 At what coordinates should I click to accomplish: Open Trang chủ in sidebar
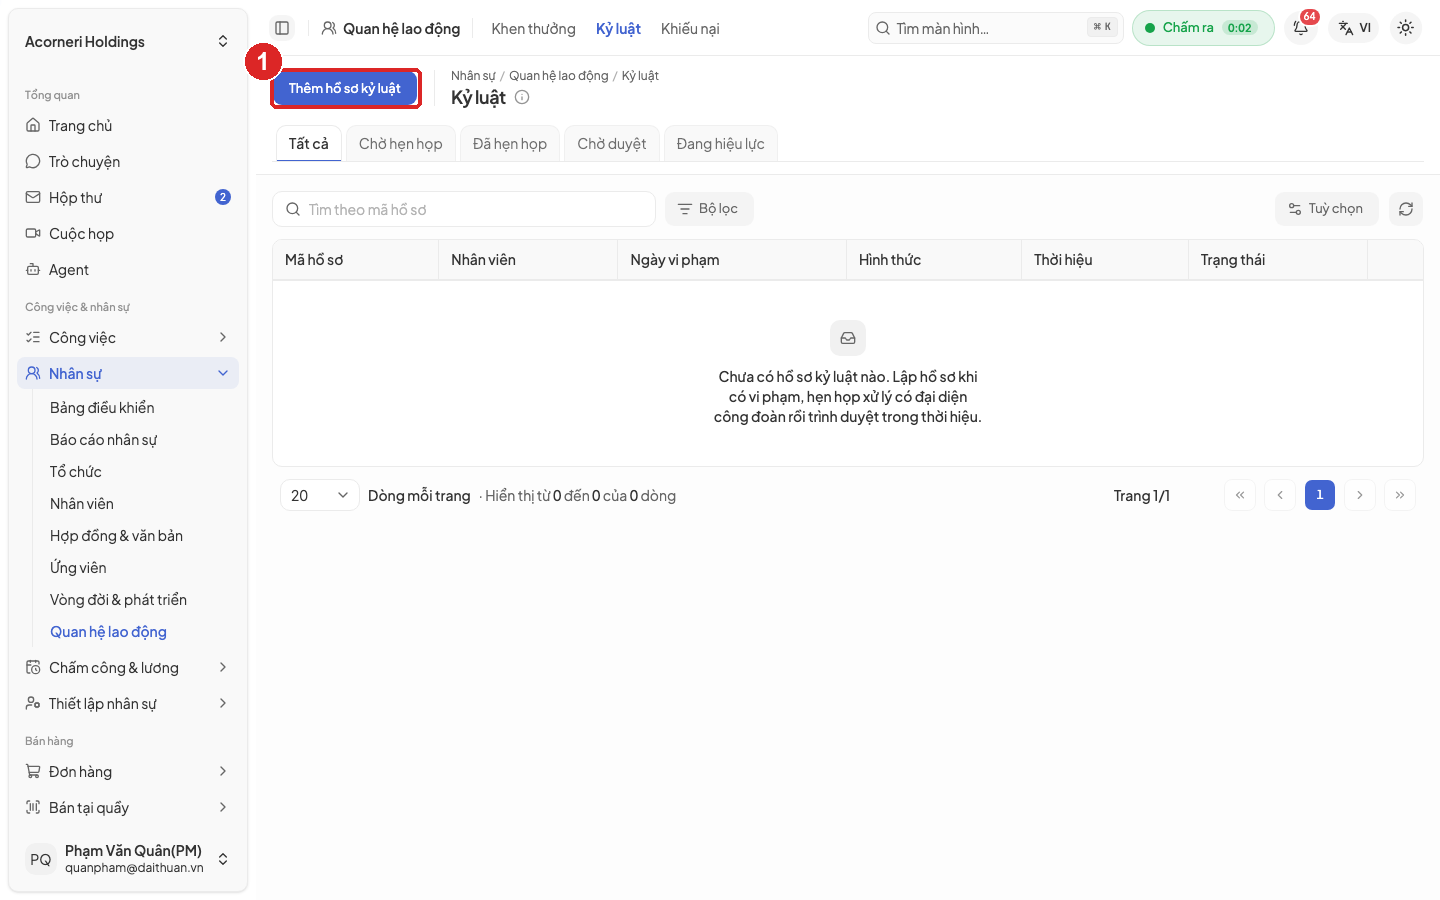[x=128, y=126]
